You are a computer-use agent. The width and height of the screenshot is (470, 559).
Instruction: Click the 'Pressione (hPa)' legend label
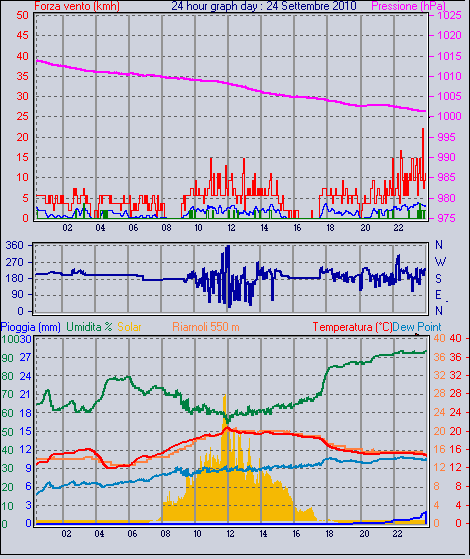pyautogui.click(x=408, y=6)
